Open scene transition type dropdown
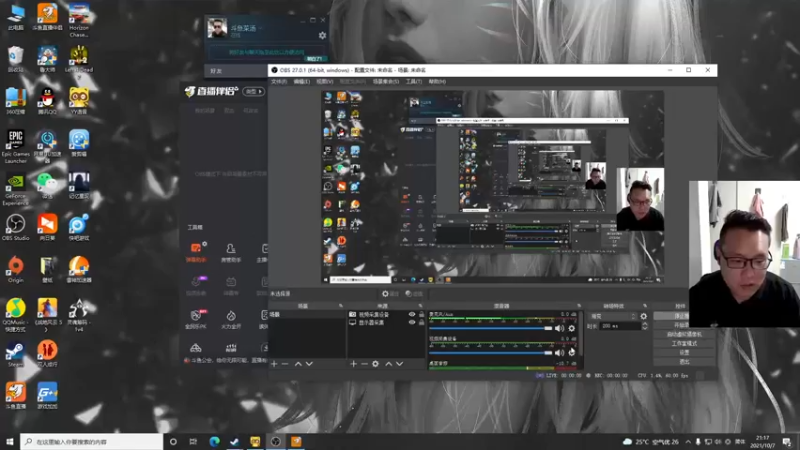800x450 pixels. (613, 316)
